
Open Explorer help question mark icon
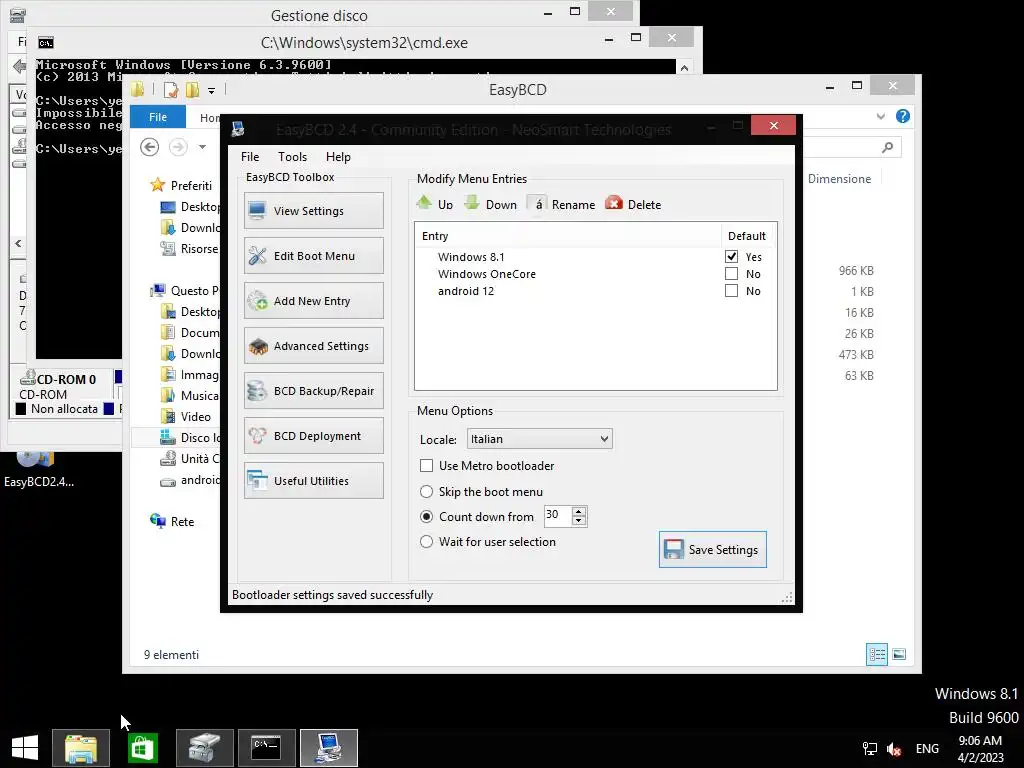pos(903,116)
